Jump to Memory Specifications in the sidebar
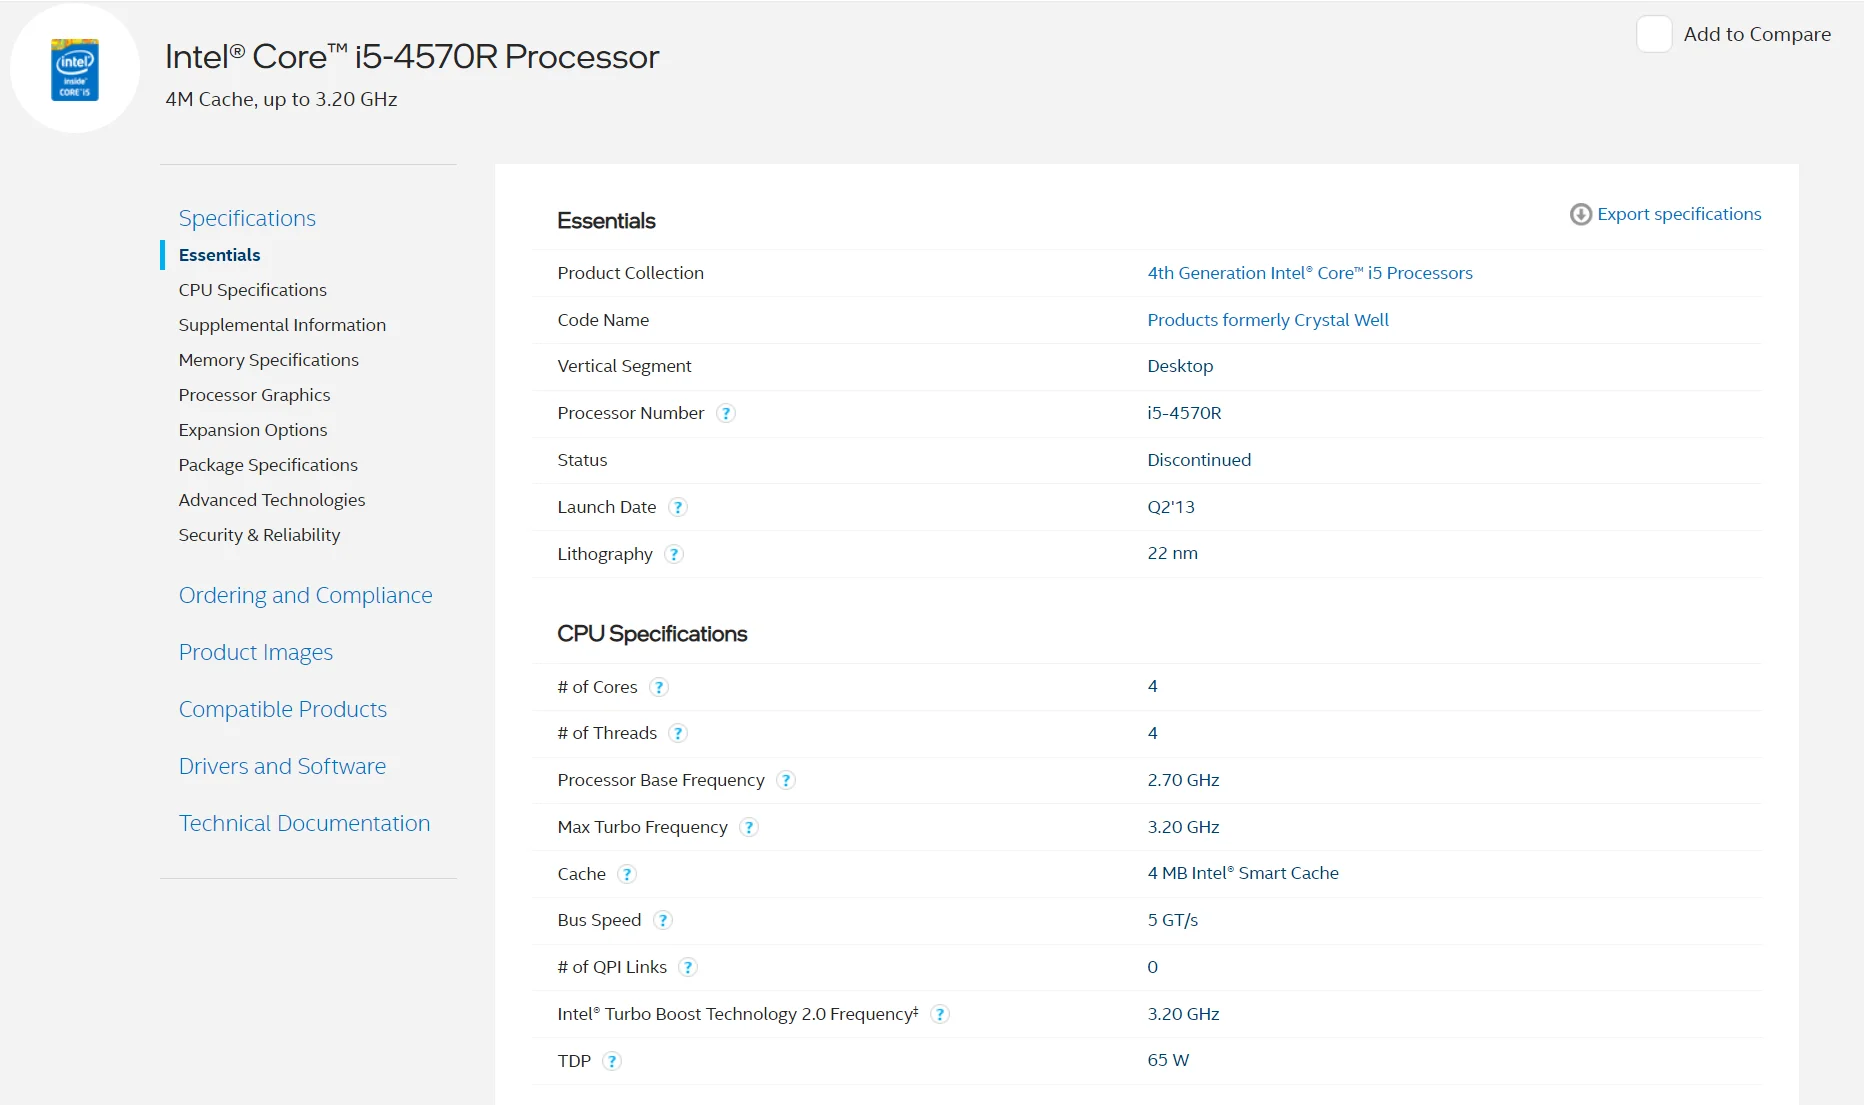Image resolution: width=1864 pixels, height=1105 pixels. (268, 360)
